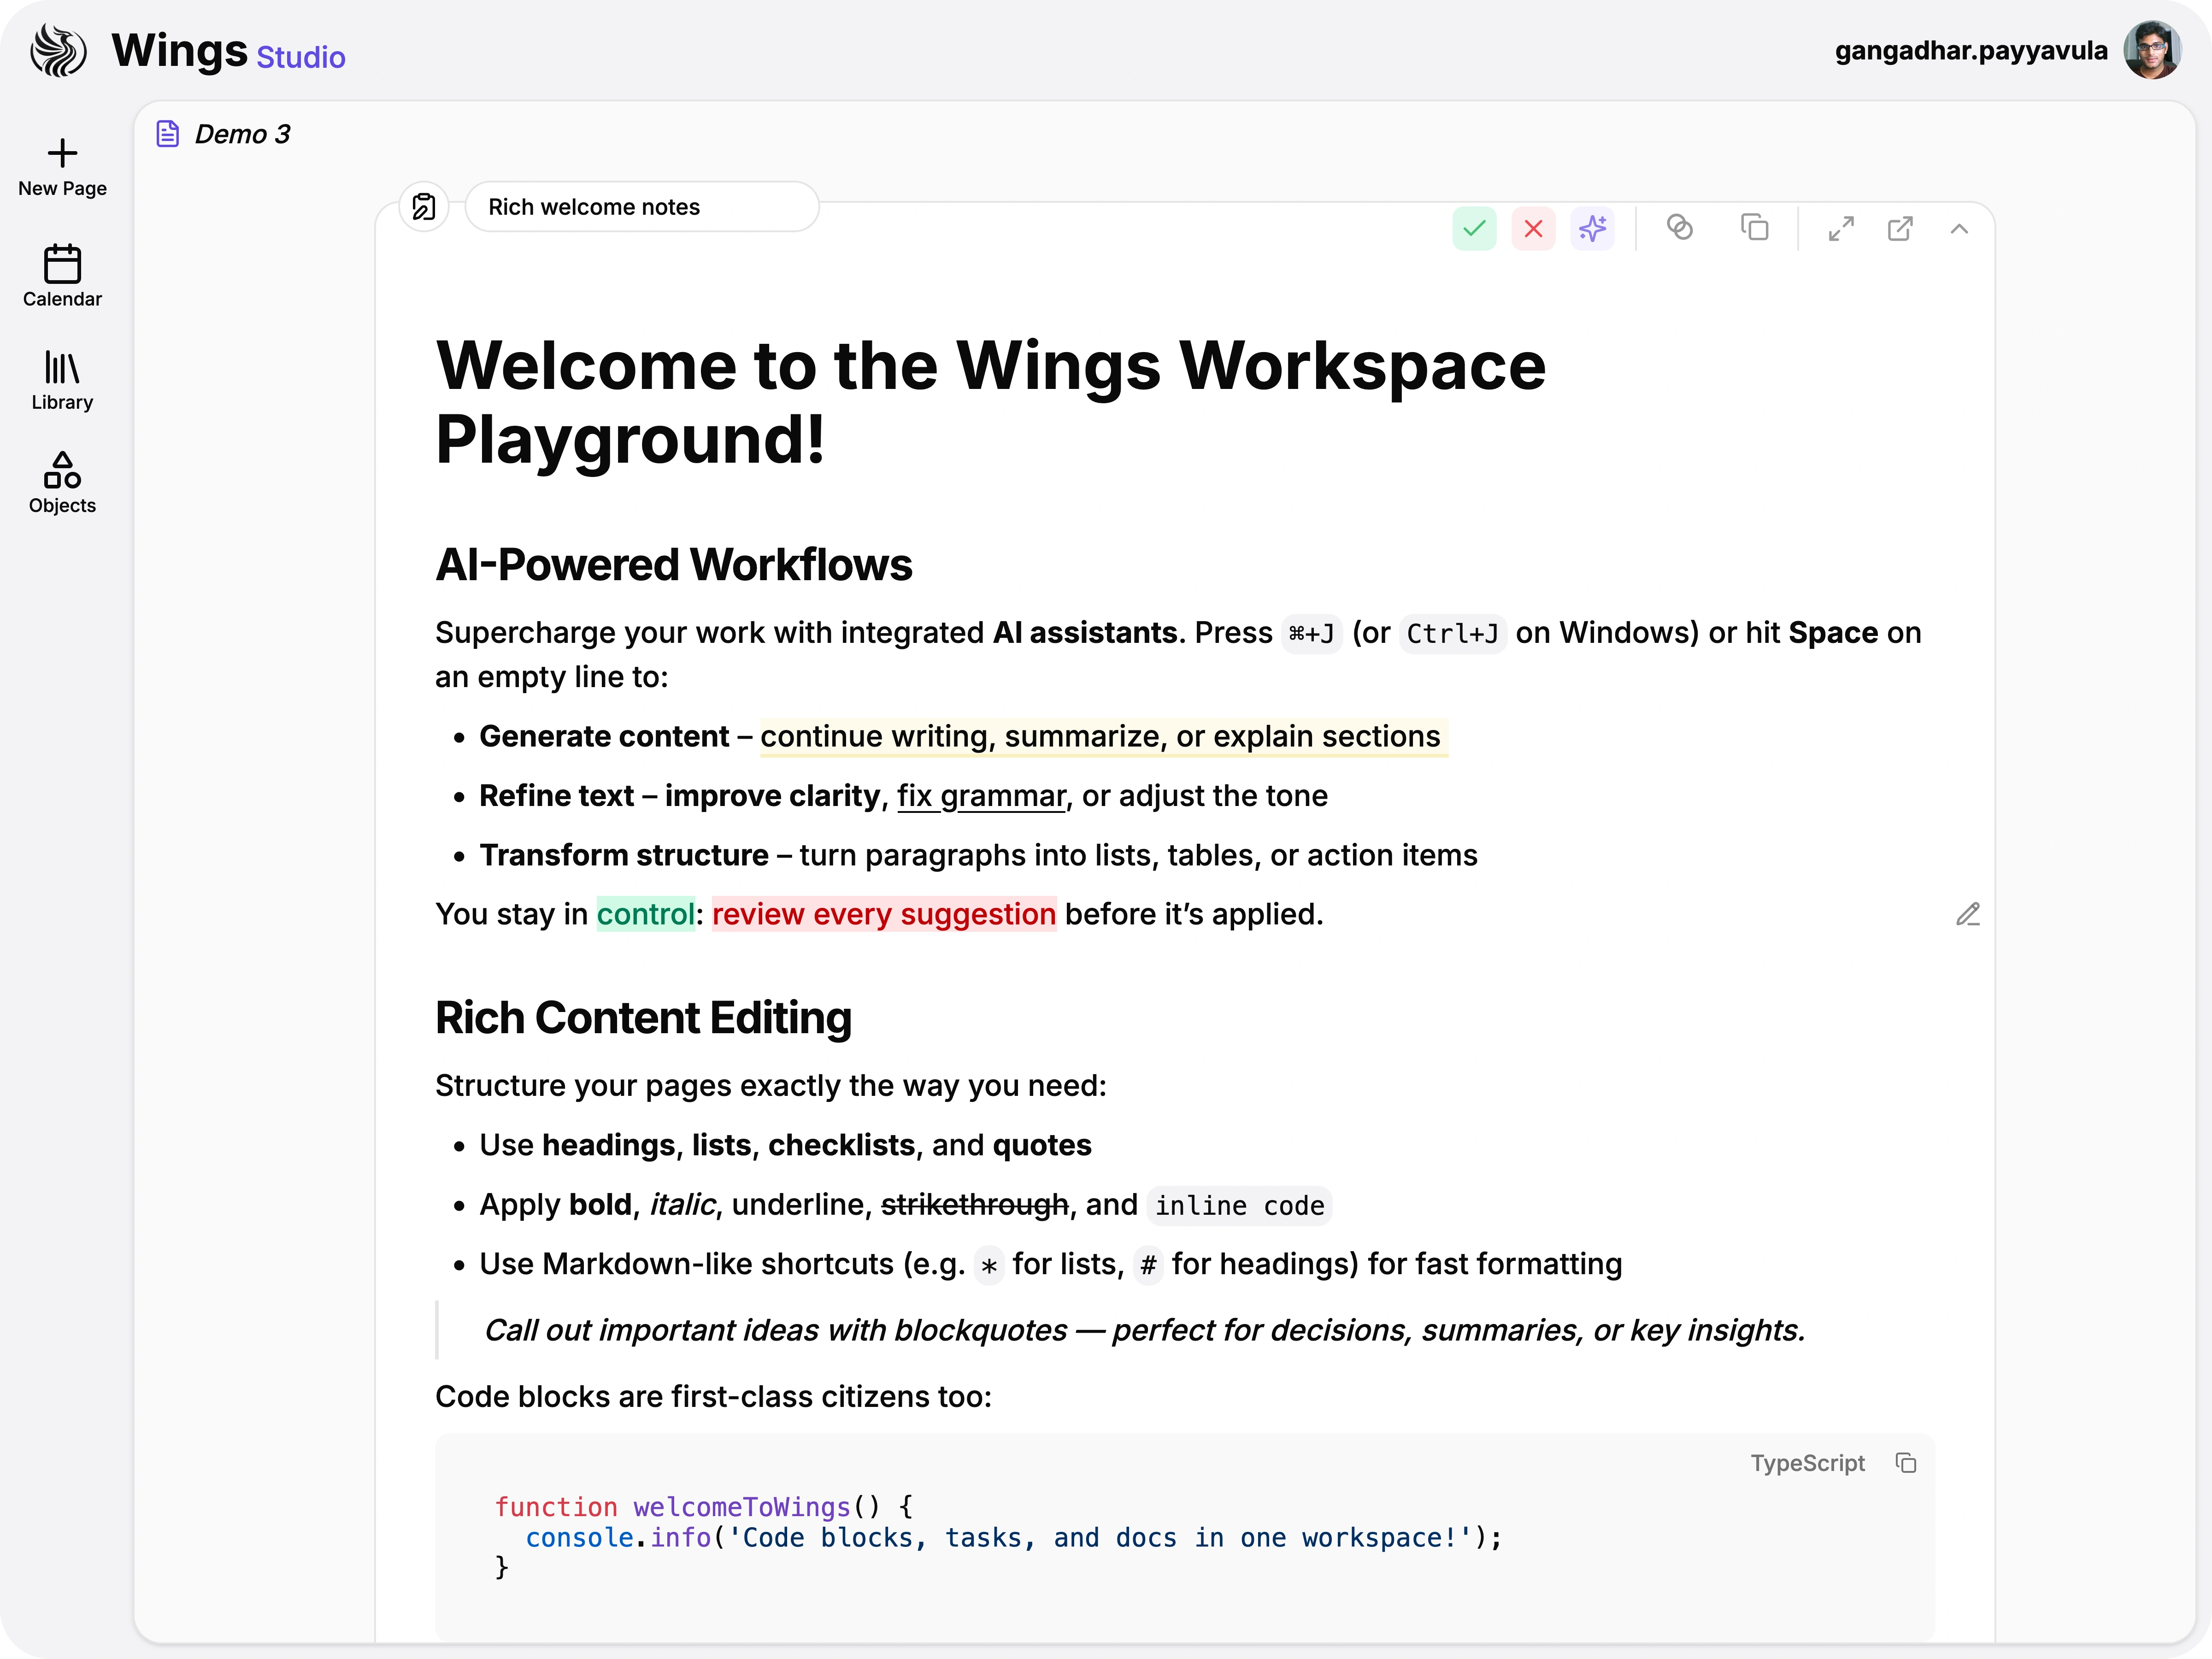Image resolution: width=2212 pixels, height=1659 pixels.
Task: Select the highlighted control text
Action: point(646,914)
